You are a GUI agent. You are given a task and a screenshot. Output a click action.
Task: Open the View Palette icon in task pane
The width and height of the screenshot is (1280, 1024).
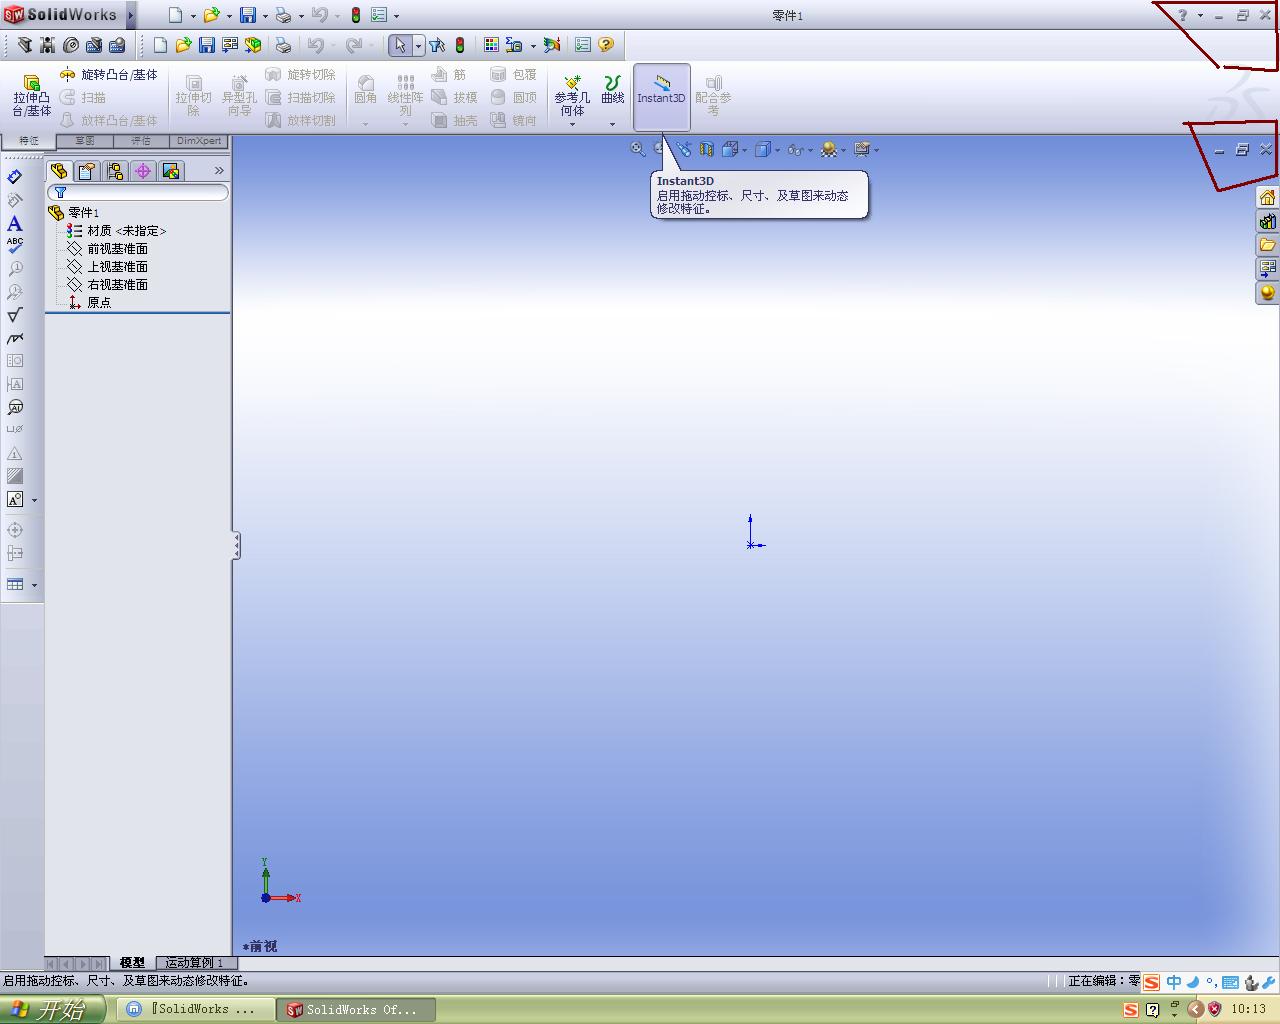tap(1267, 268)
